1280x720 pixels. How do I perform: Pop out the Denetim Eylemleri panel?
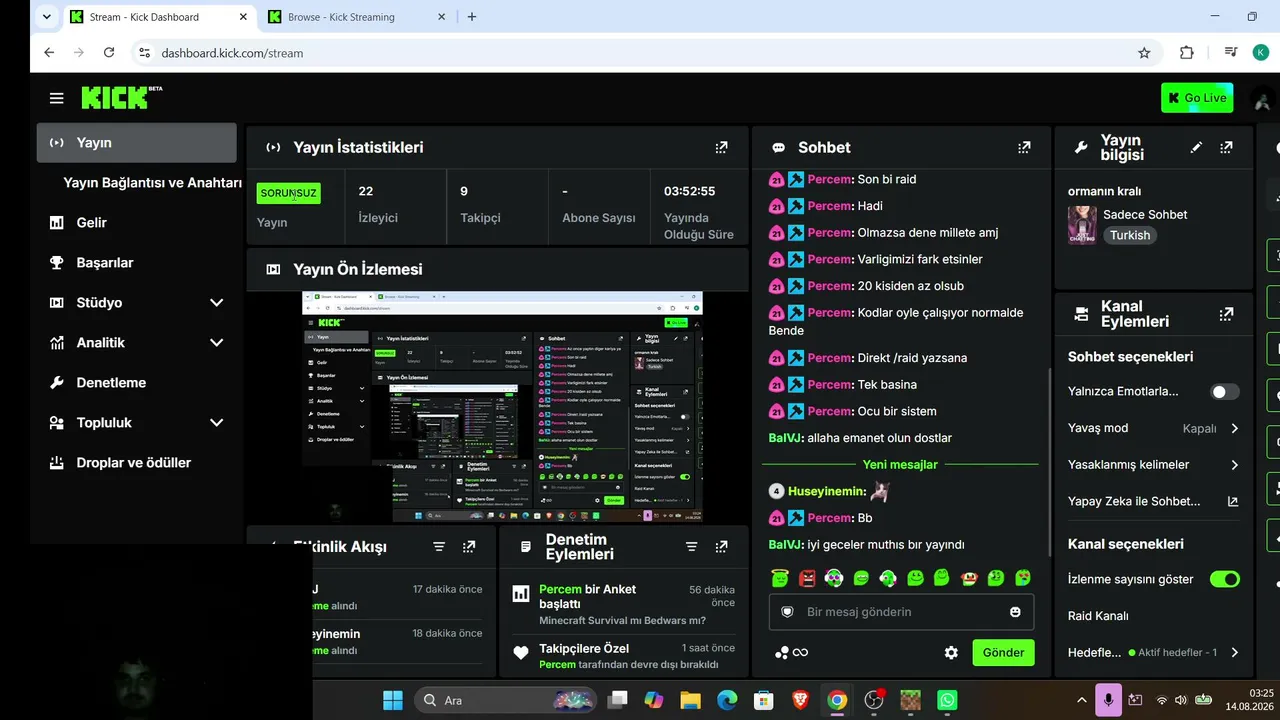coord(721,547)
